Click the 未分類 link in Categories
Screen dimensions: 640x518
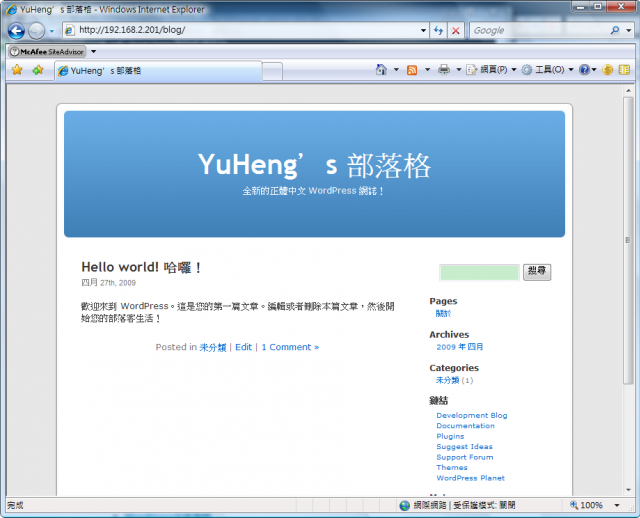(x=447, y=380)
